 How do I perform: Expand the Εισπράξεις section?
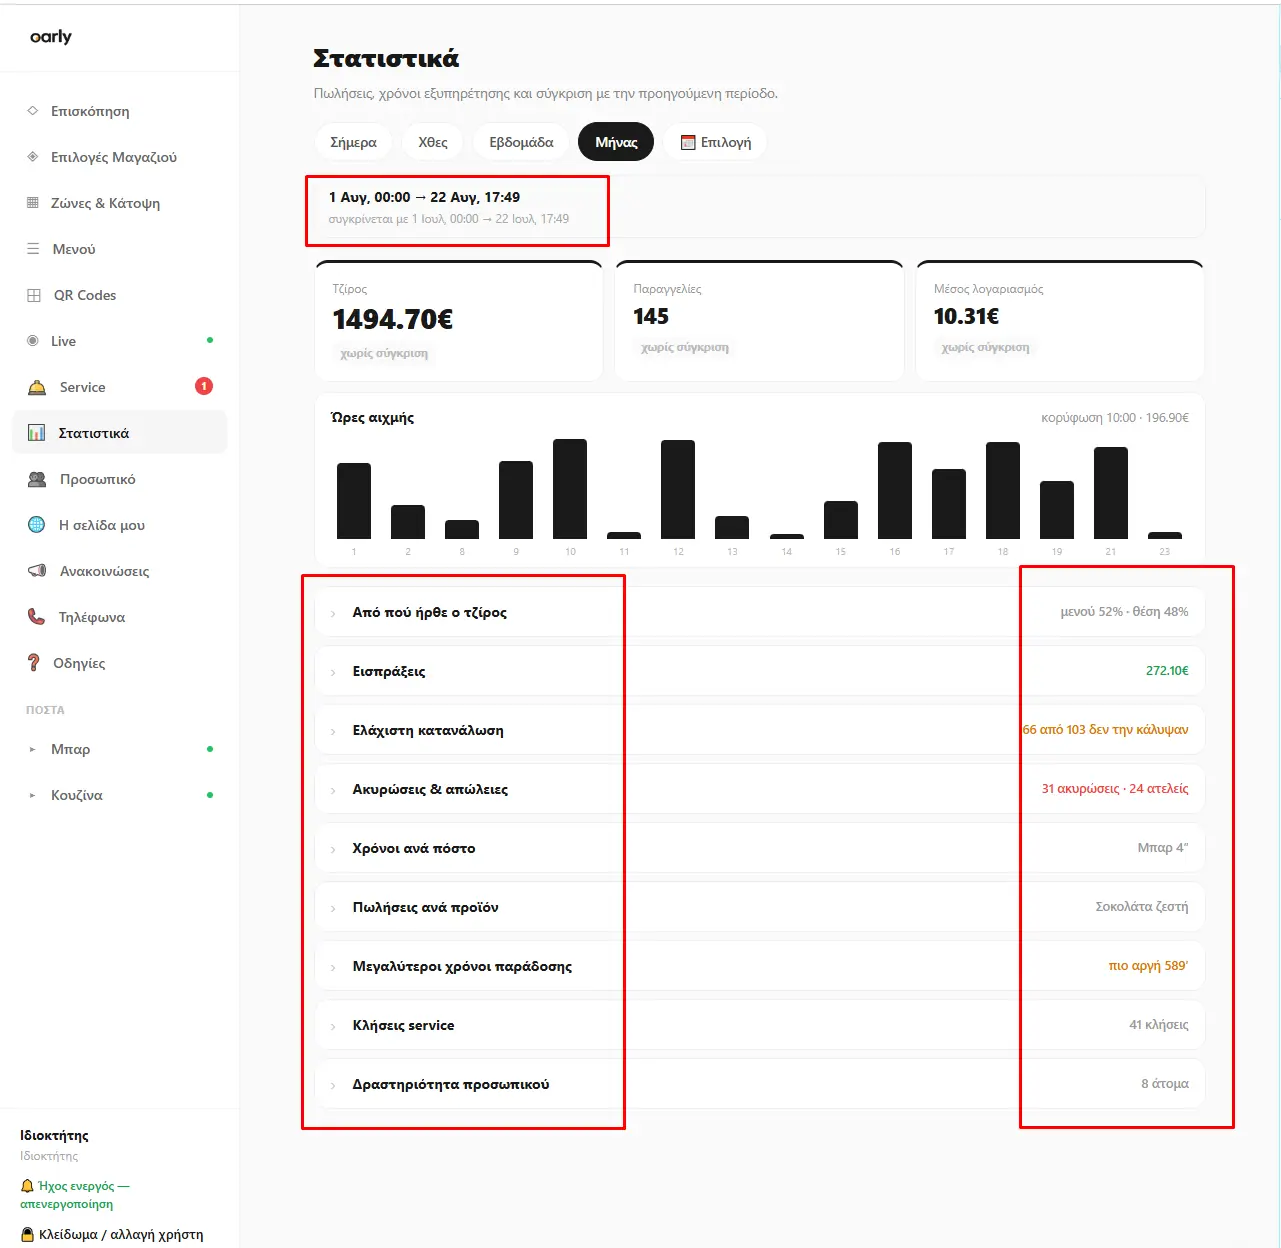click(x=760, y=671)
